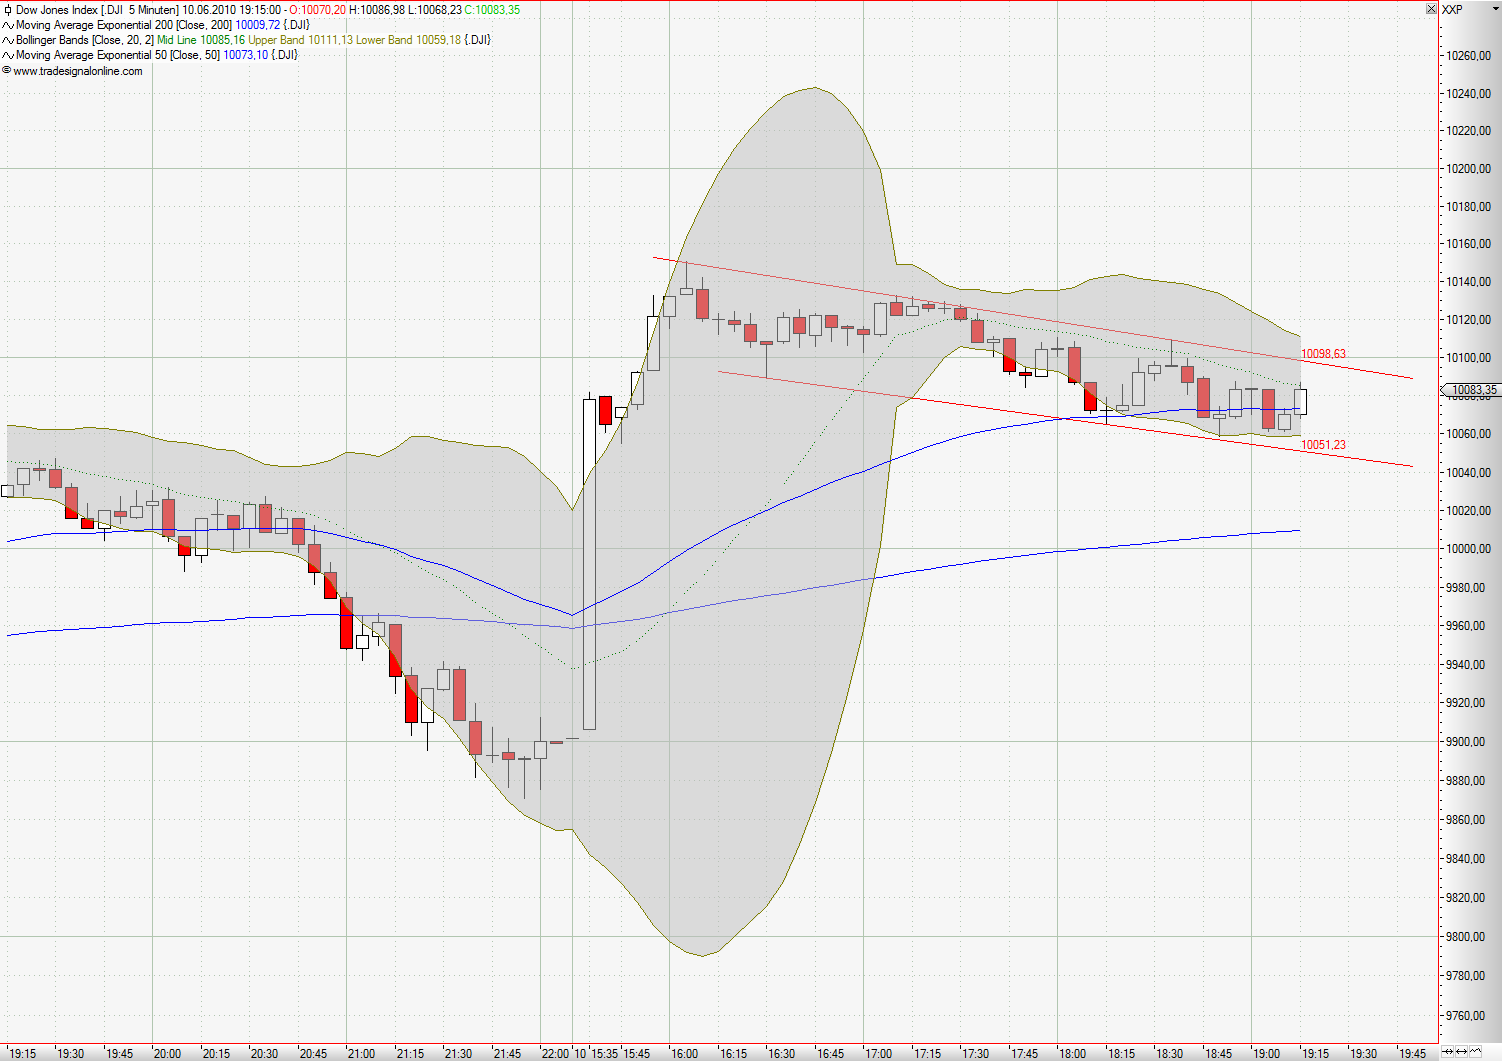Click the Lower Band 10059,18 value
Viewport: 1502px width, 1061px height.
pyautogui.click(x=409, y=40)
